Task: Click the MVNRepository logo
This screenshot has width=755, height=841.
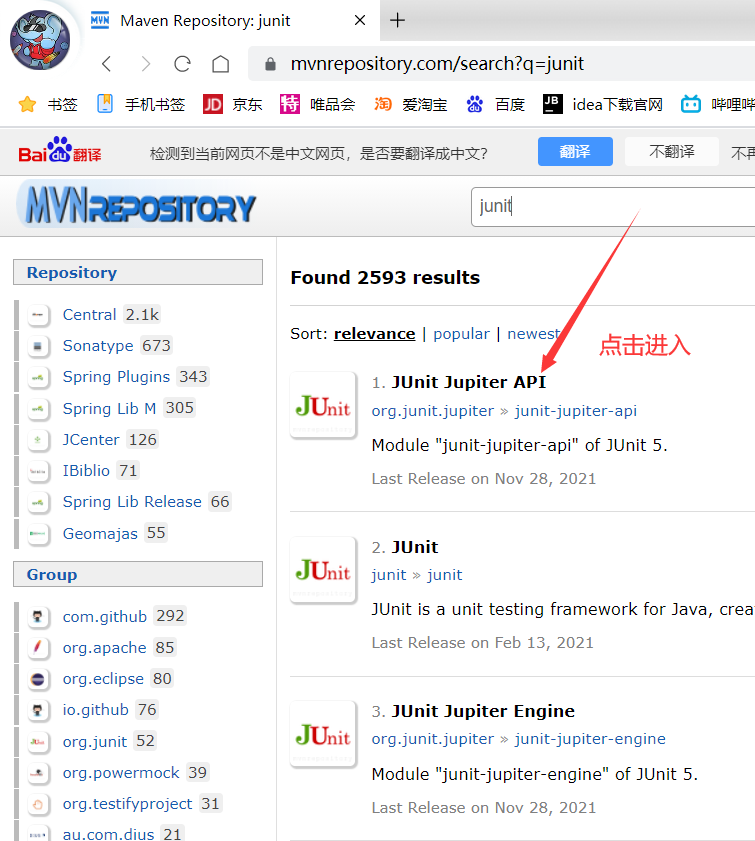Action: 136,205
